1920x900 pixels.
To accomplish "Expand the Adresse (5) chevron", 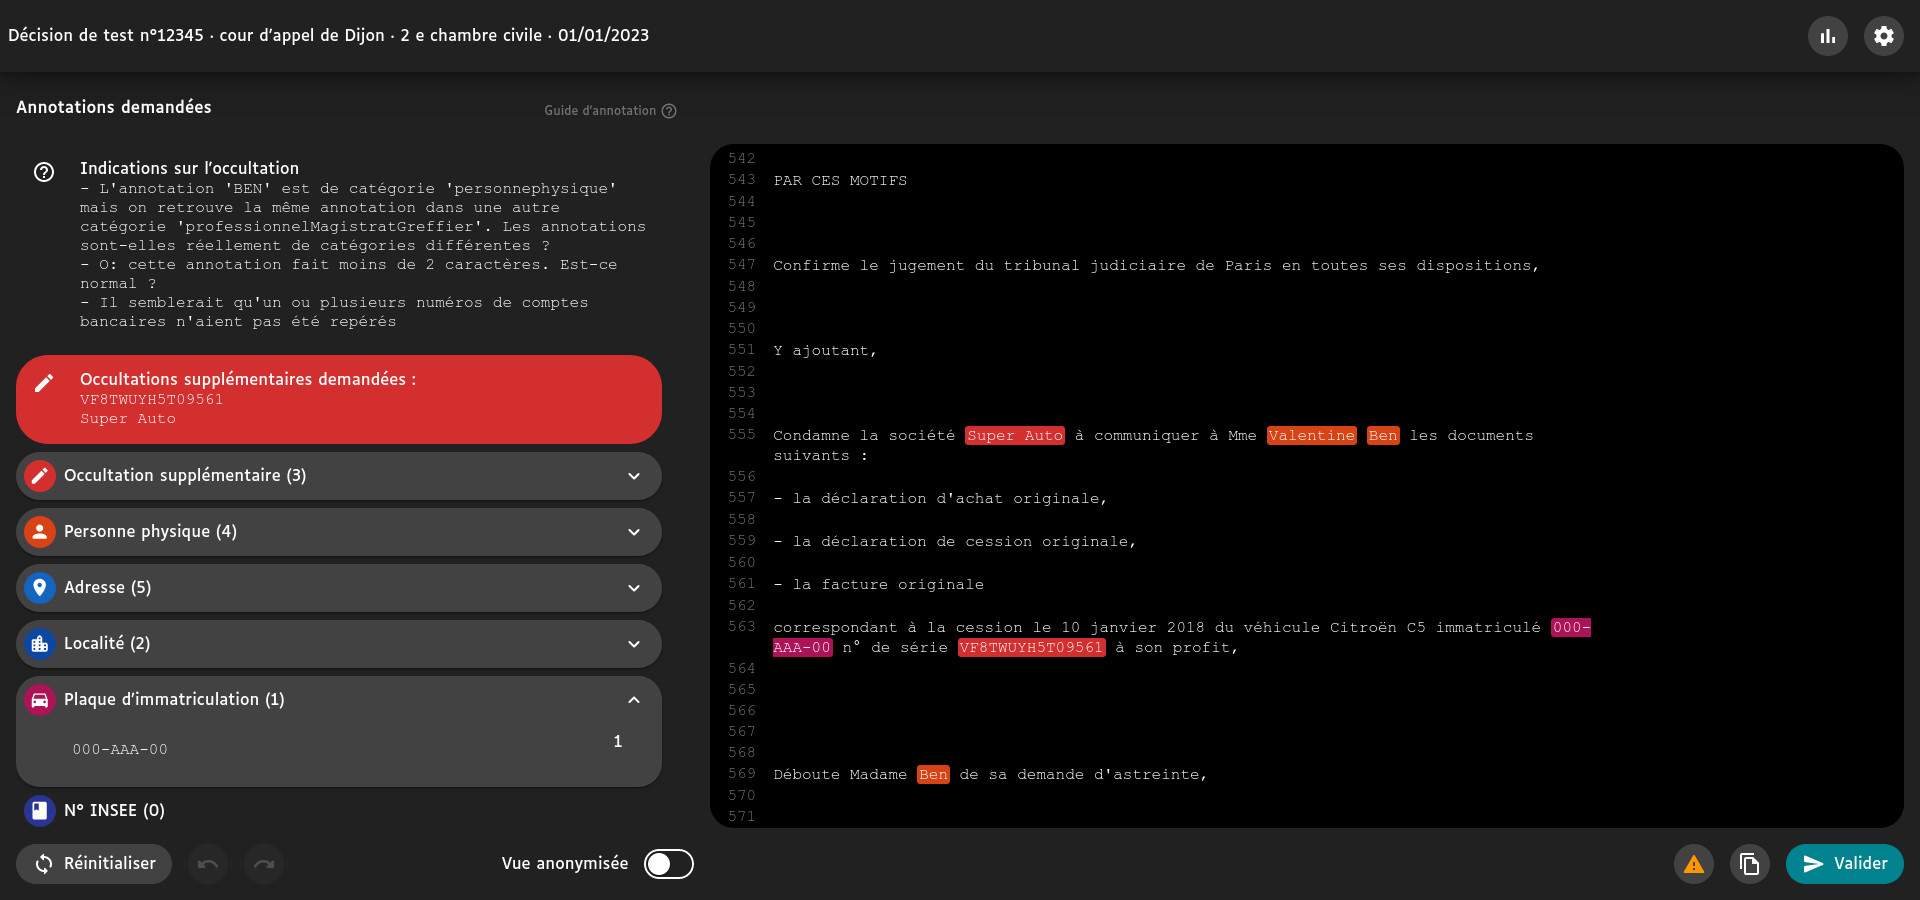I will click(634, 588).
